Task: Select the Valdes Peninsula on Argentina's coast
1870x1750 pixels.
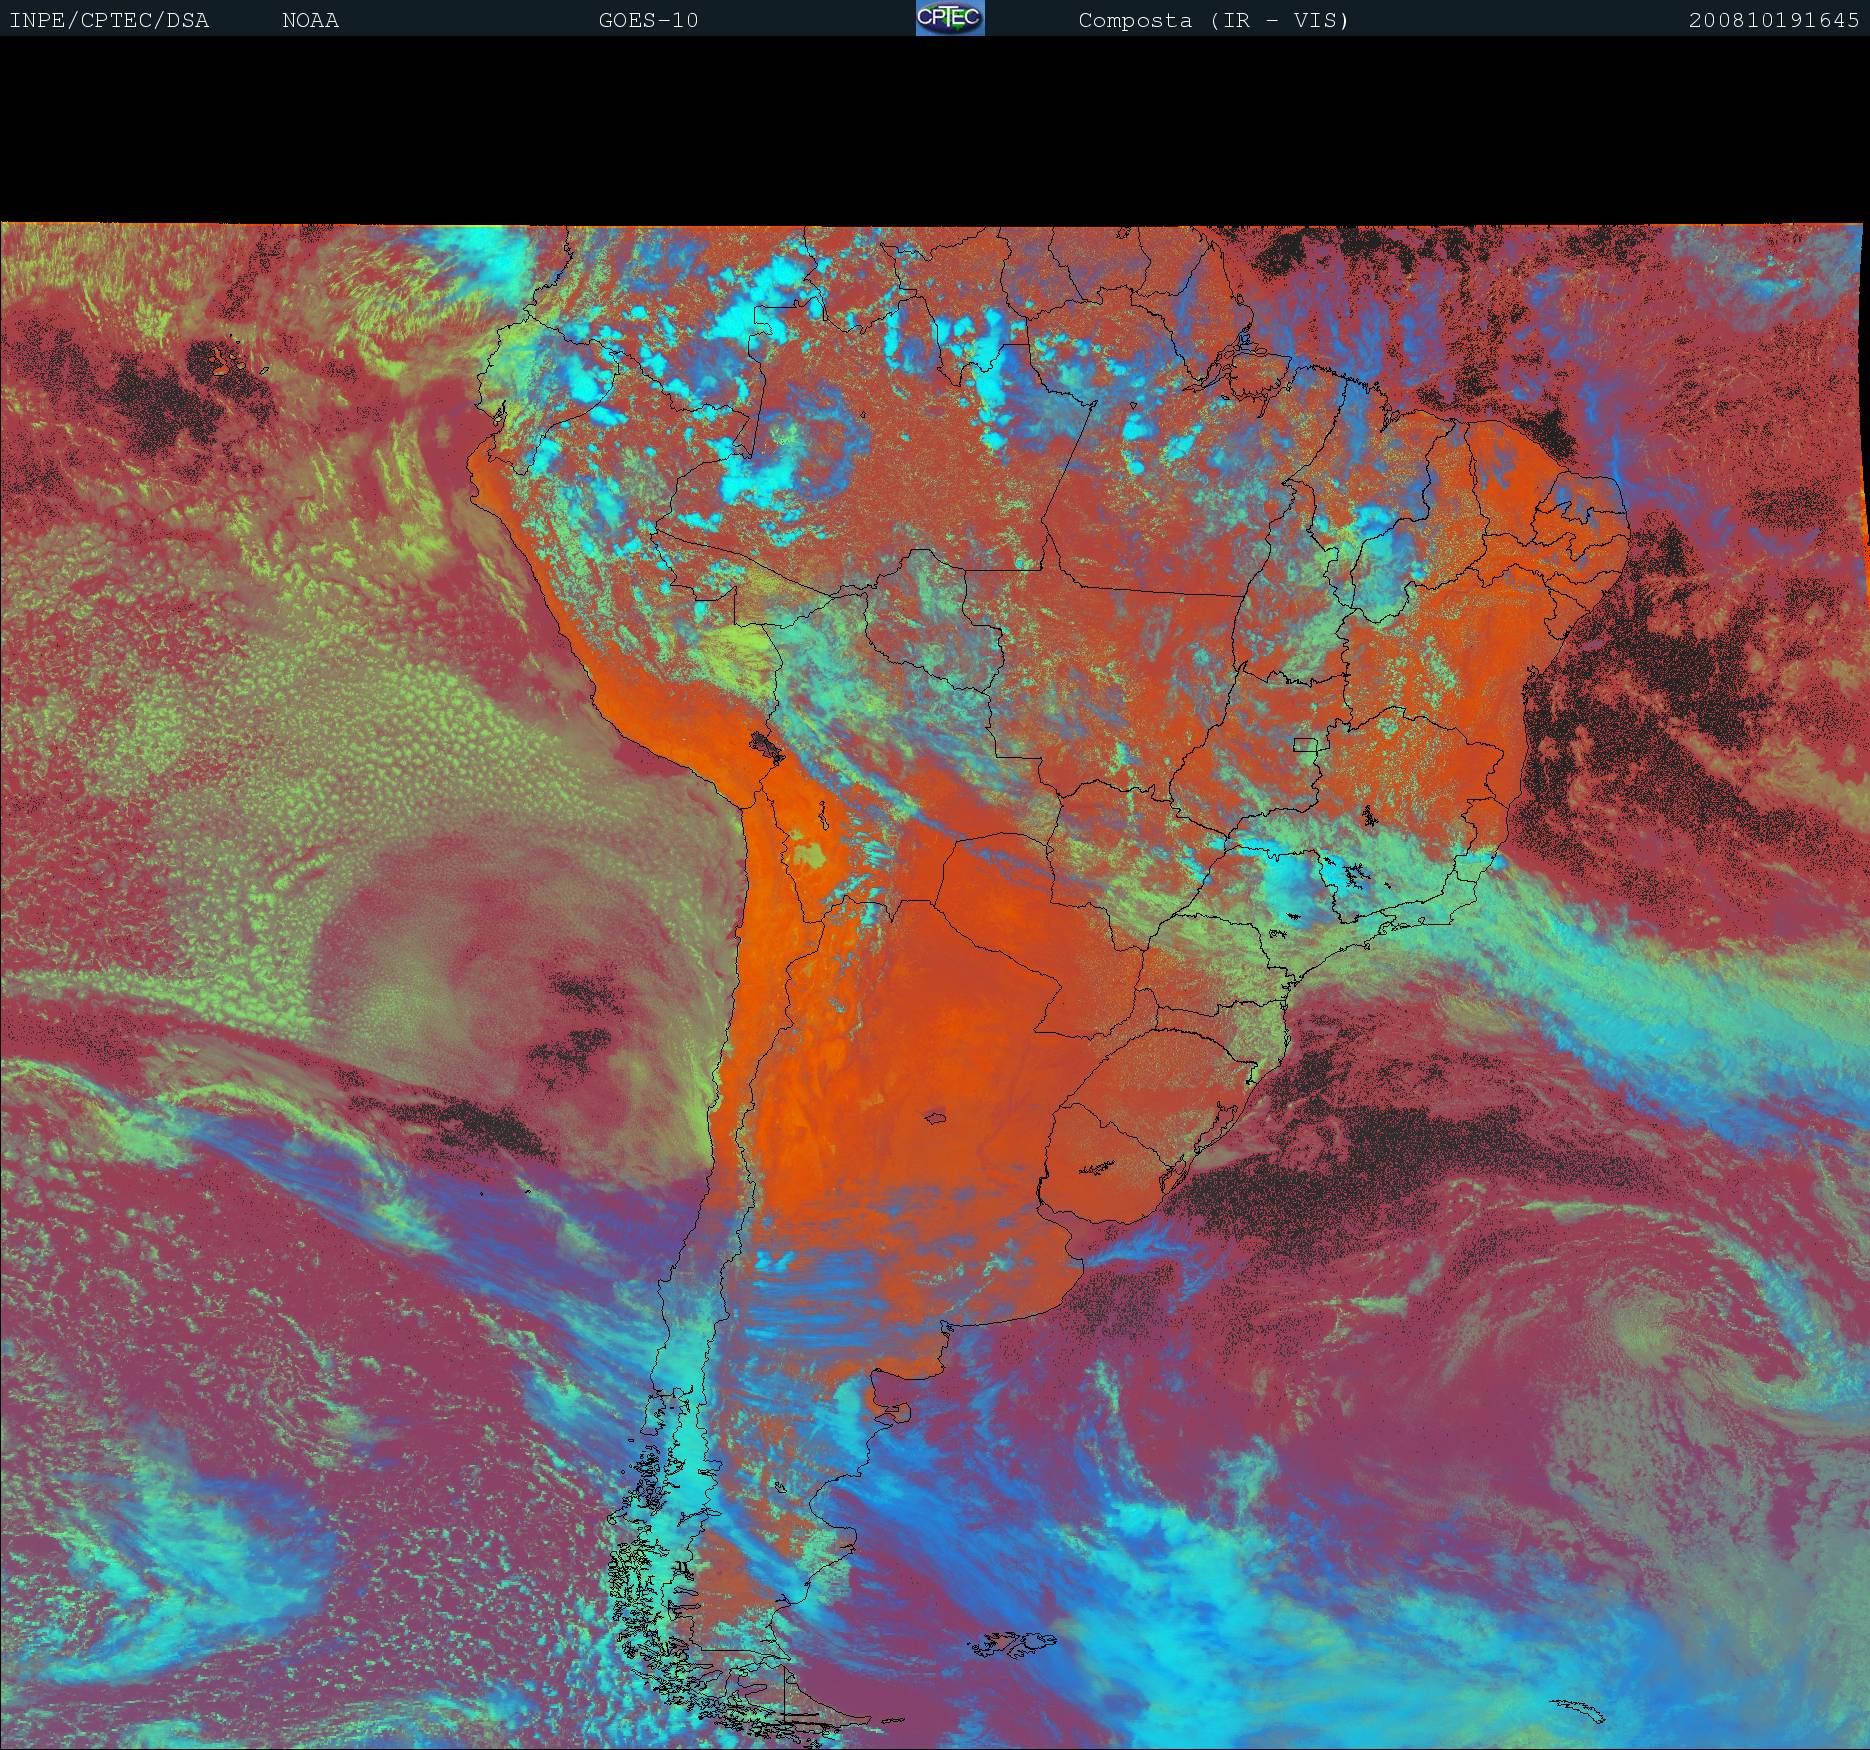Action: click(902, 1413)
